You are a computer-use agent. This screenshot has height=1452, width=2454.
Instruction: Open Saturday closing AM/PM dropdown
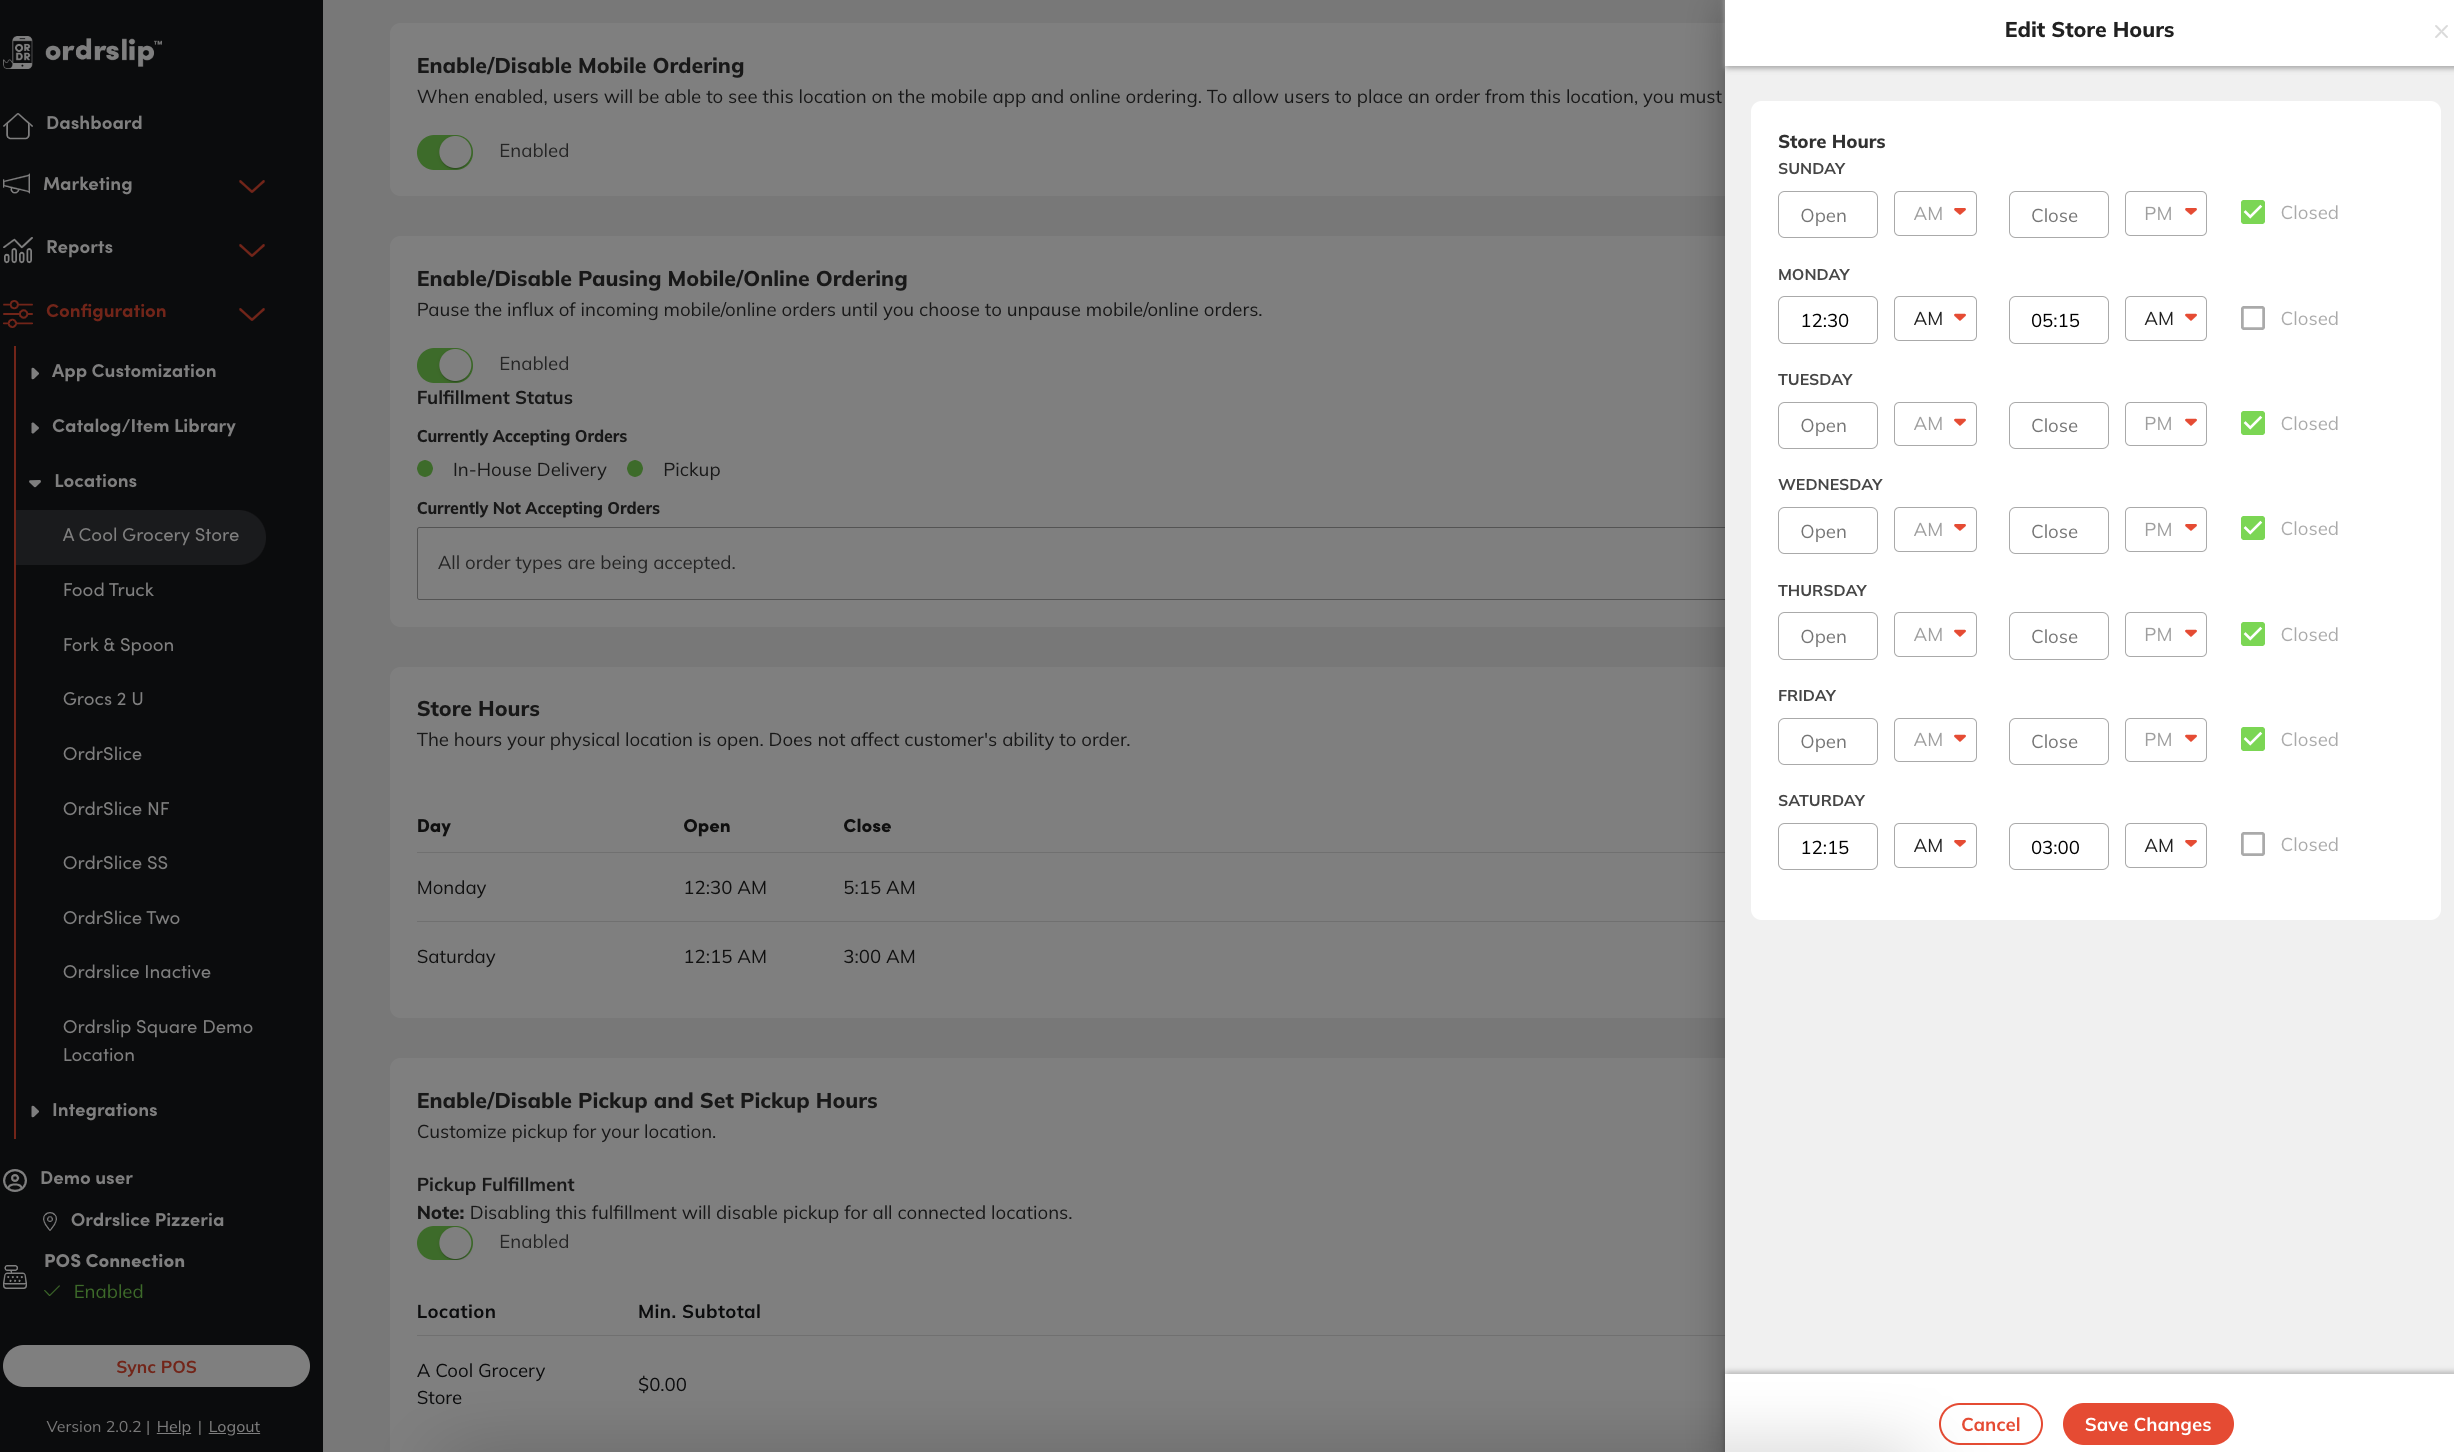(x=2165, y=846)
